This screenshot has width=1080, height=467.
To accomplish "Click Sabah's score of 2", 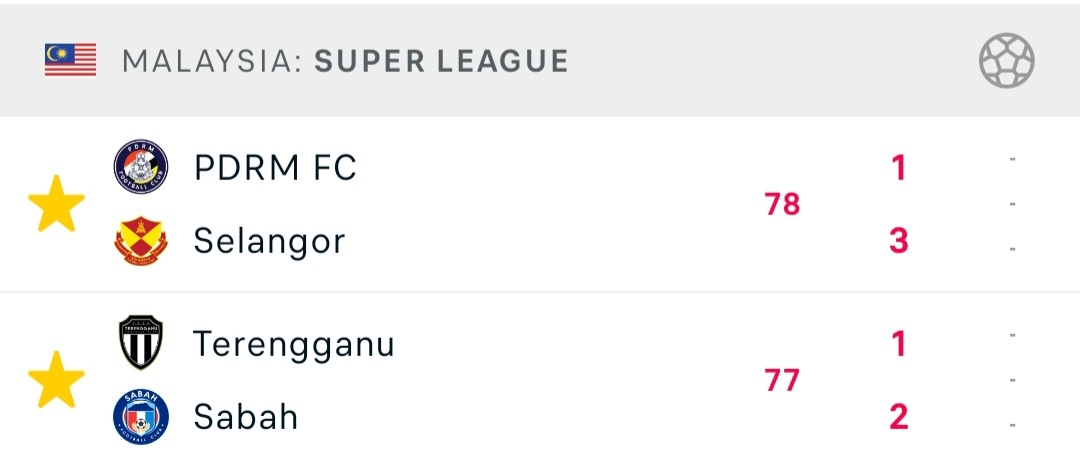I will pos(899,417).
